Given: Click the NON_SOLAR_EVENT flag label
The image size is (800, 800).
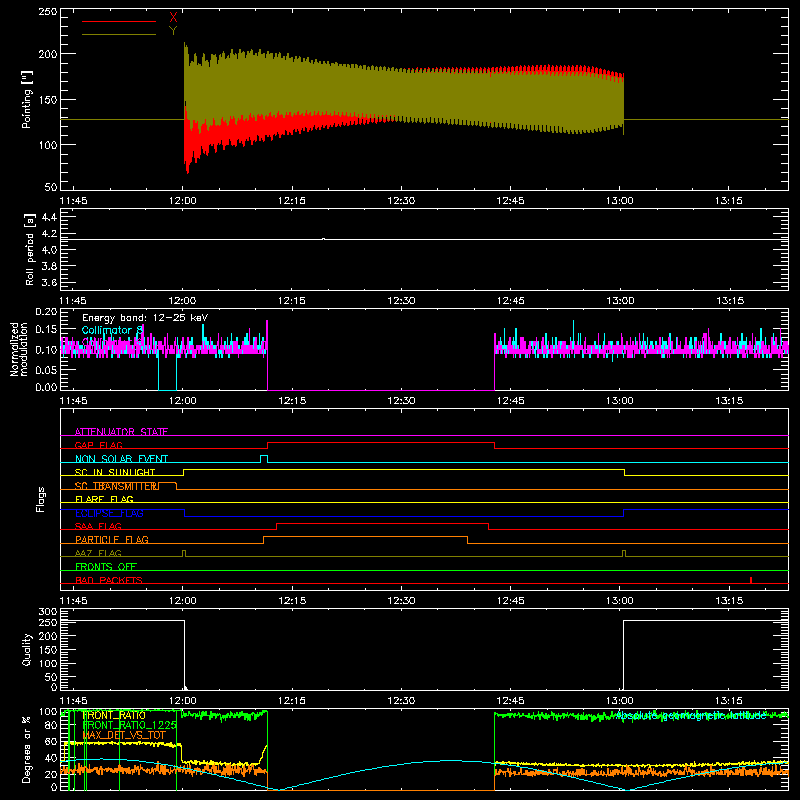Looking at the screenshot, I should 121,459.
